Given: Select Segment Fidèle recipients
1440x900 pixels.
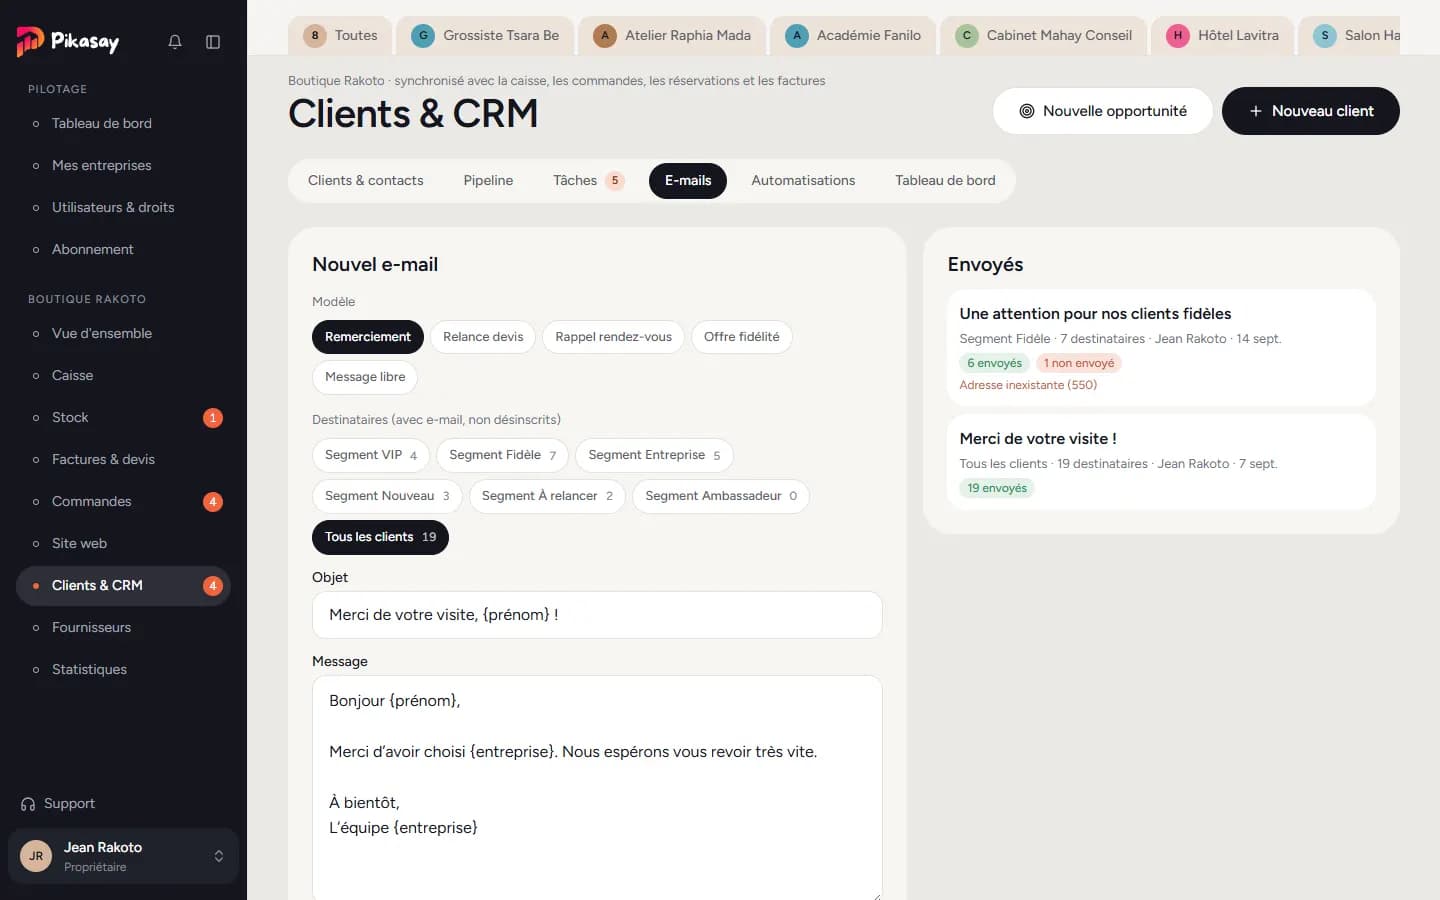Looking at the screenshot, I should coord(503,455).
